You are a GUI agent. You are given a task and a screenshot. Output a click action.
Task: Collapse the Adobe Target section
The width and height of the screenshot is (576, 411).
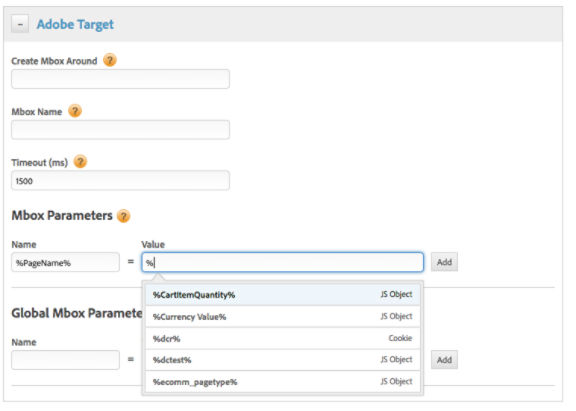tap(20, 24)
